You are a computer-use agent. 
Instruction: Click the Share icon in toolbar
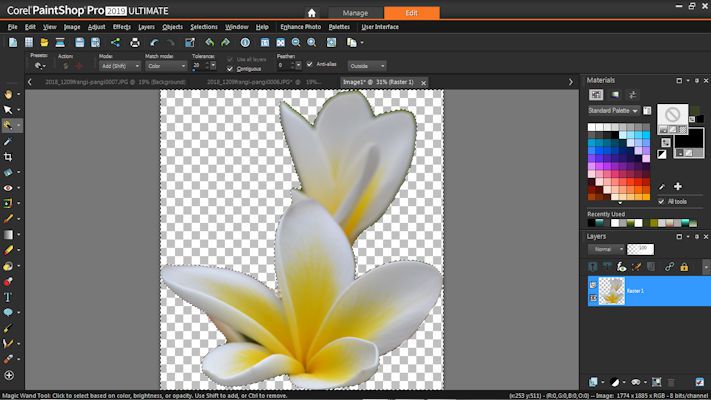(114, 42)
